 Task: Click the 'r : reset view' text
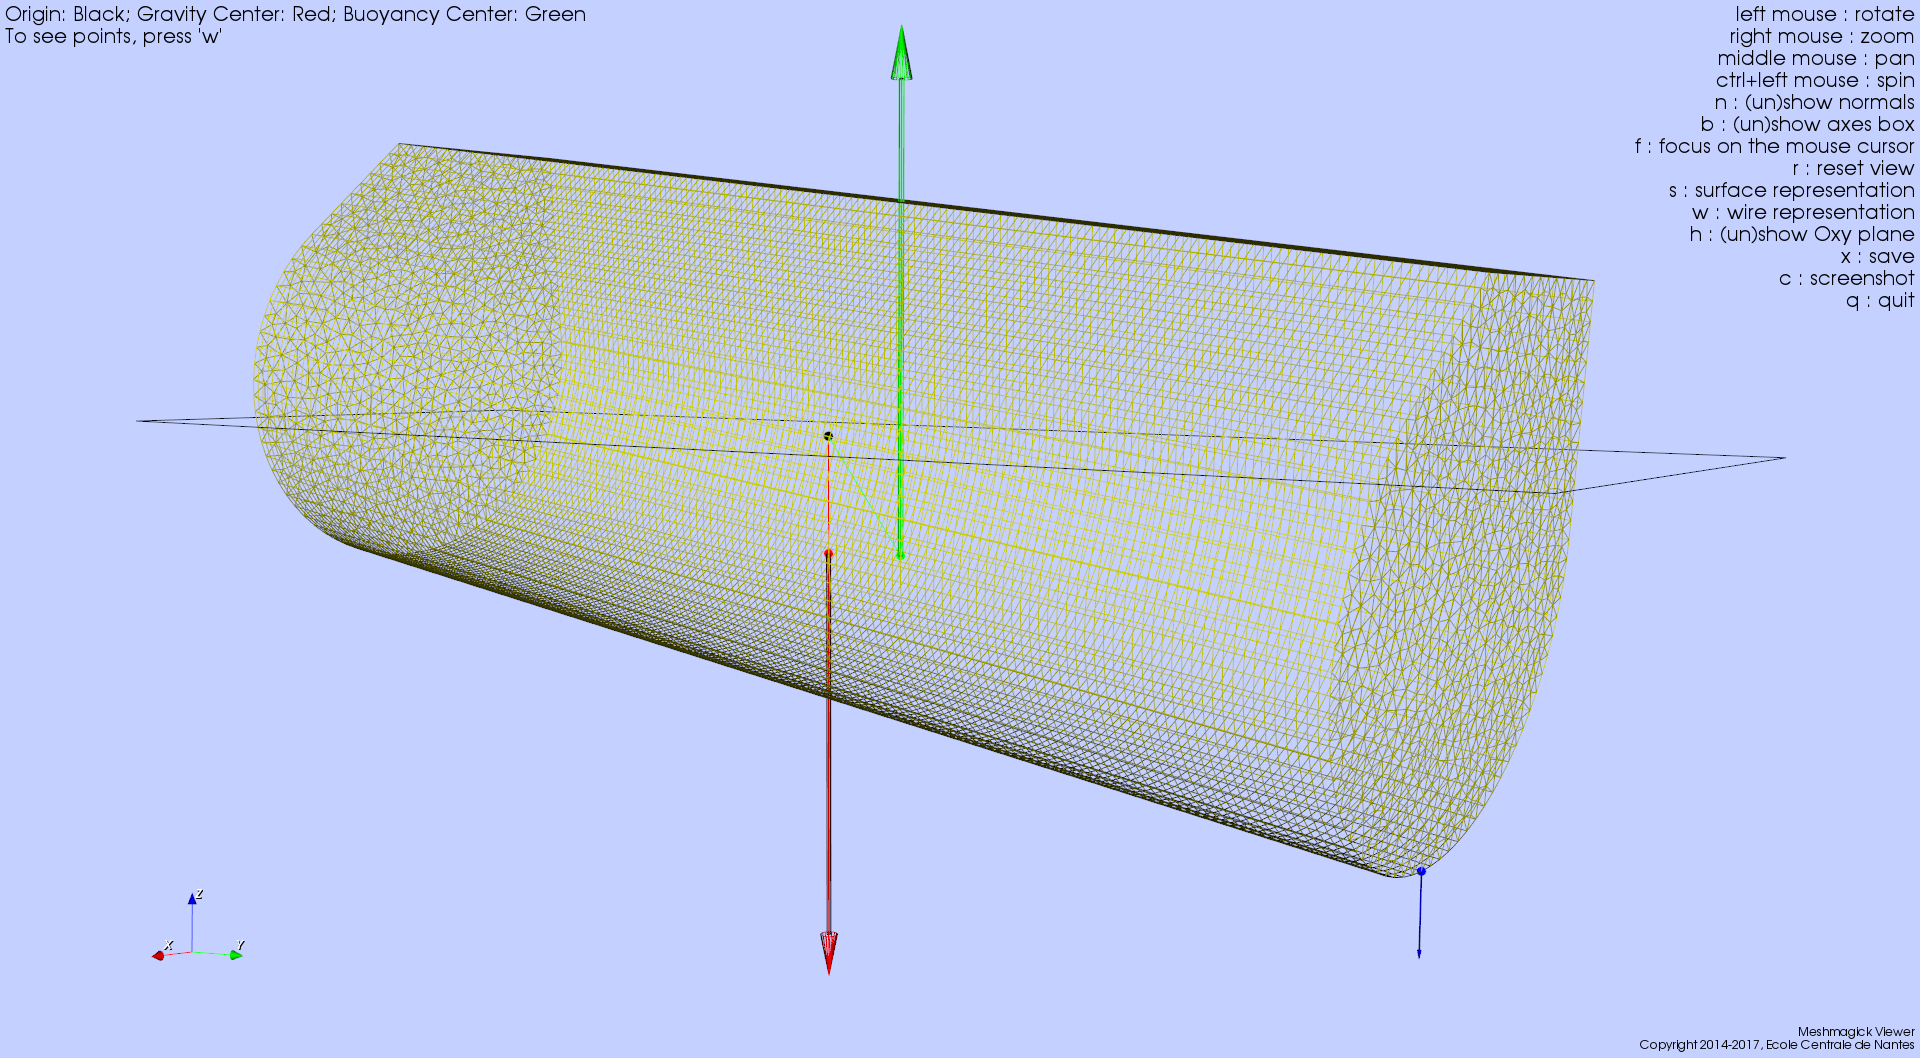1852,169
